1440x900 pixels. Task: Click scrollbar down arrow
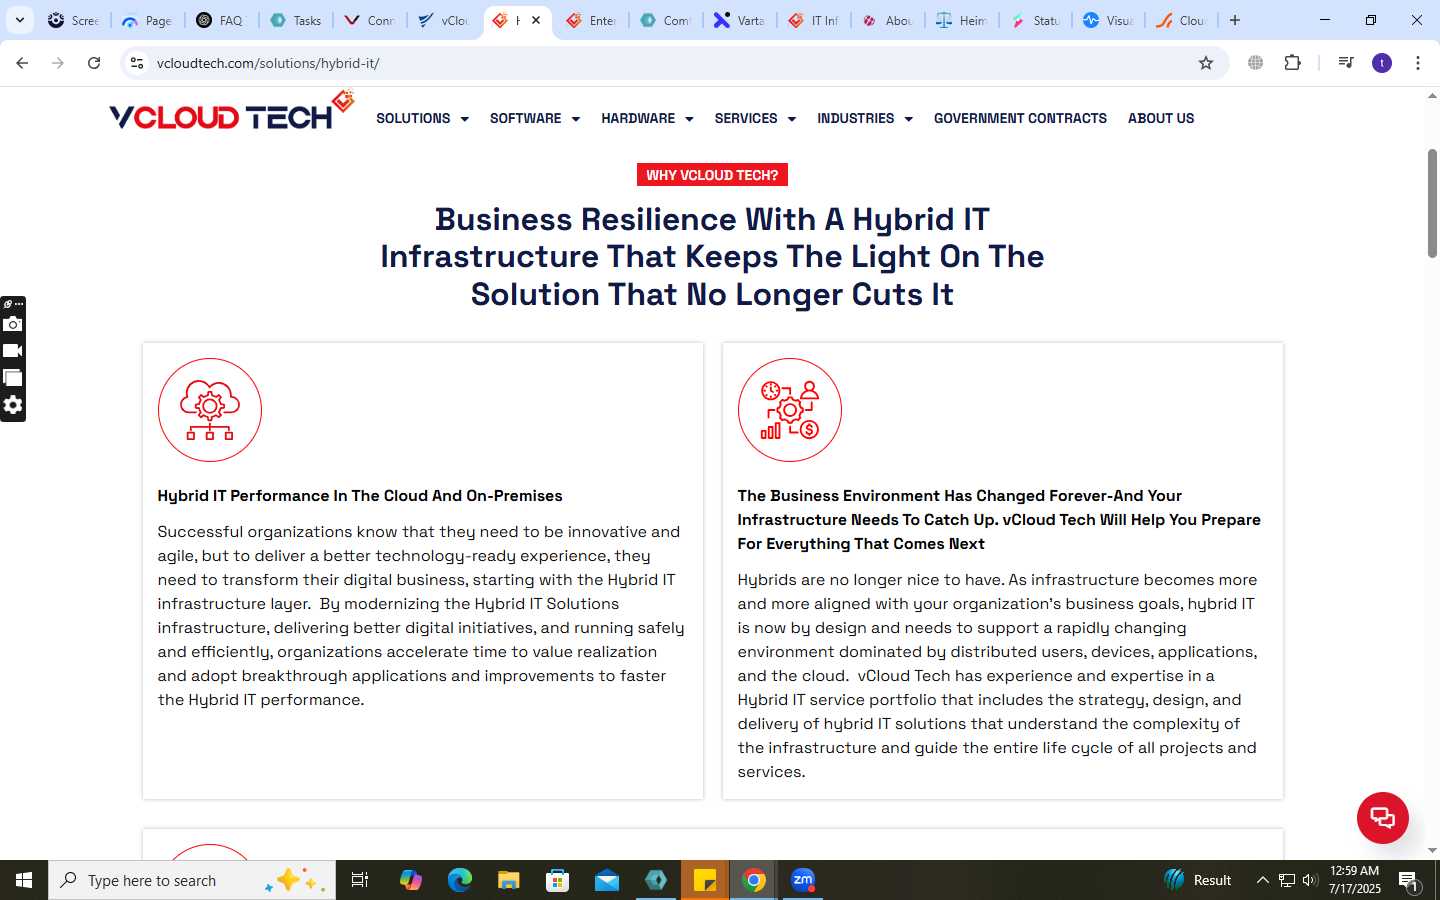(x=1432, y=850)
